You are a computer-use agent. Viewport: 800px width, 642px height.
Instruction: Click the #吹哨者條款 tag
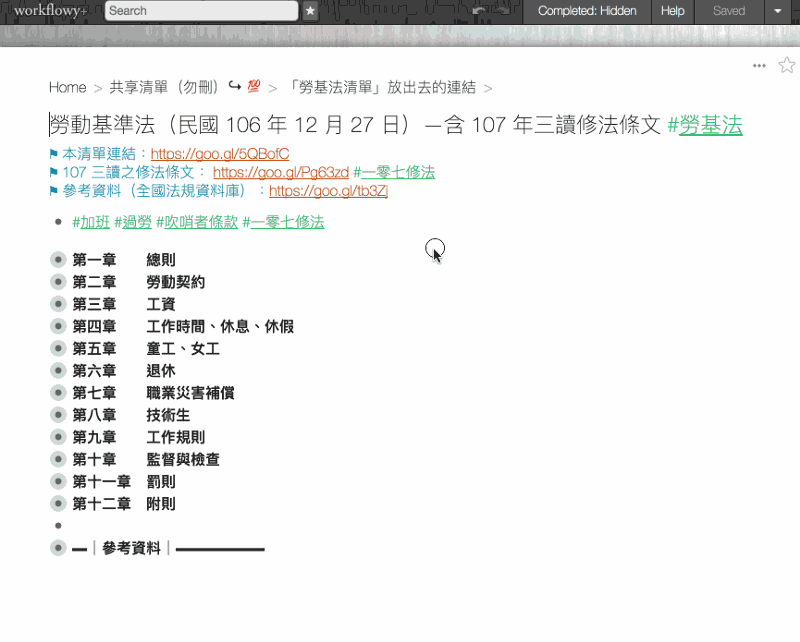[x=197, y=222]
